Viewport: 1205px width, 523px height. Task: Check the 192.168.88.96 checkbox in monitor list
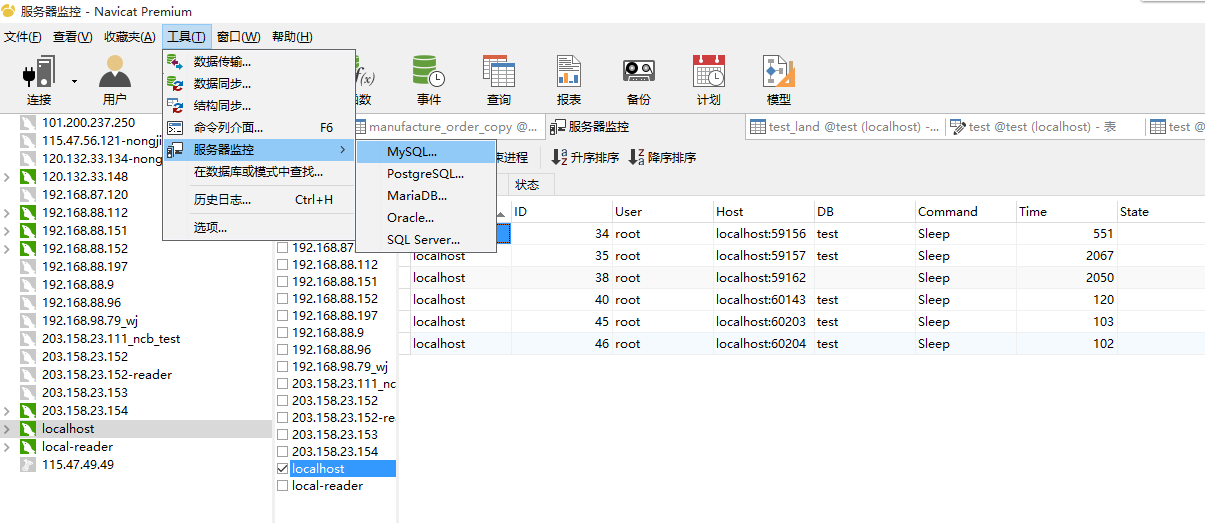(x=282, y=350)
